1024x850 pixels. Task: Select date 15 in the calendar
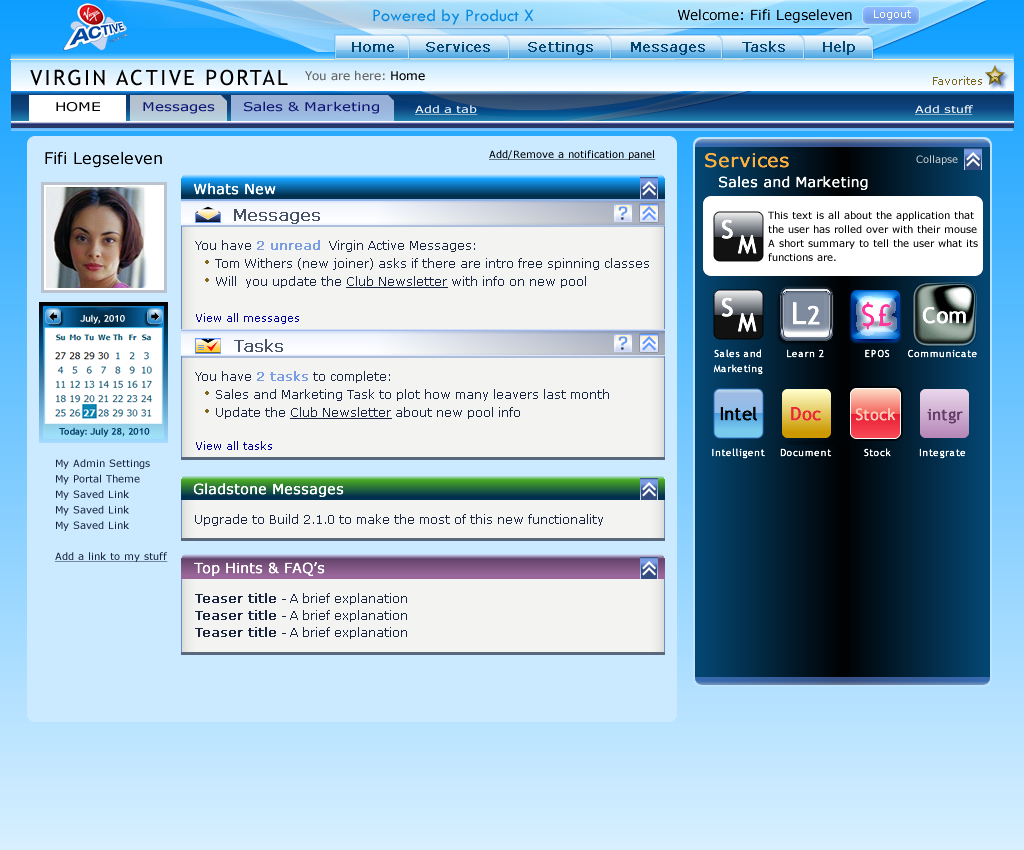click(118, 385)
